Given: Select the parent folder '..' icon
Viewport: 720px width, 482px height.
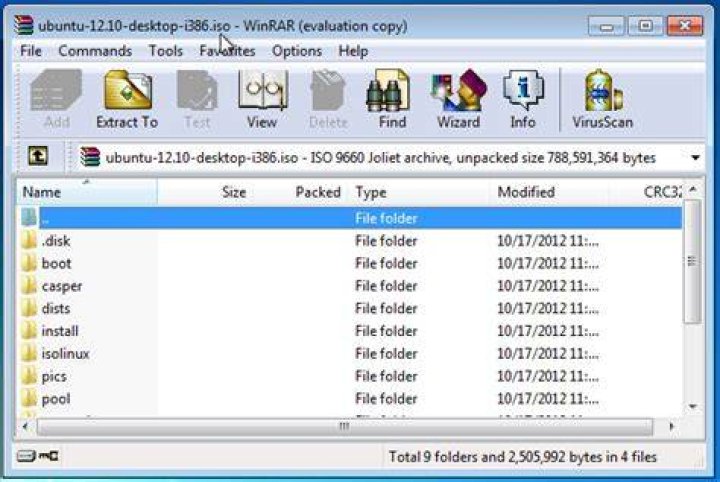Looking at the screenshot, I should pyautogui.click(x=29, y=218).
